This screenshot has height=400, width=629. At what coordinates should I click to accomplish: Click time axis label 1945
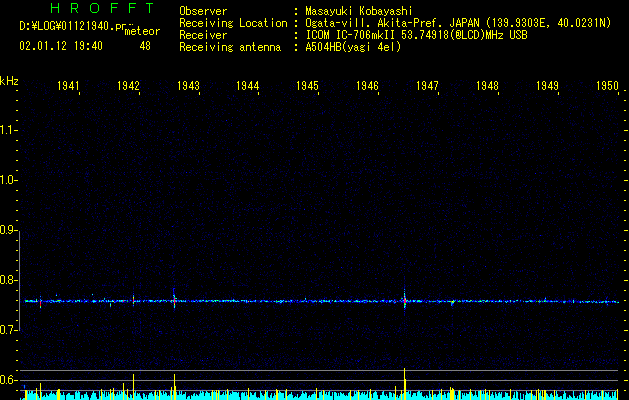tap(307, 86)
